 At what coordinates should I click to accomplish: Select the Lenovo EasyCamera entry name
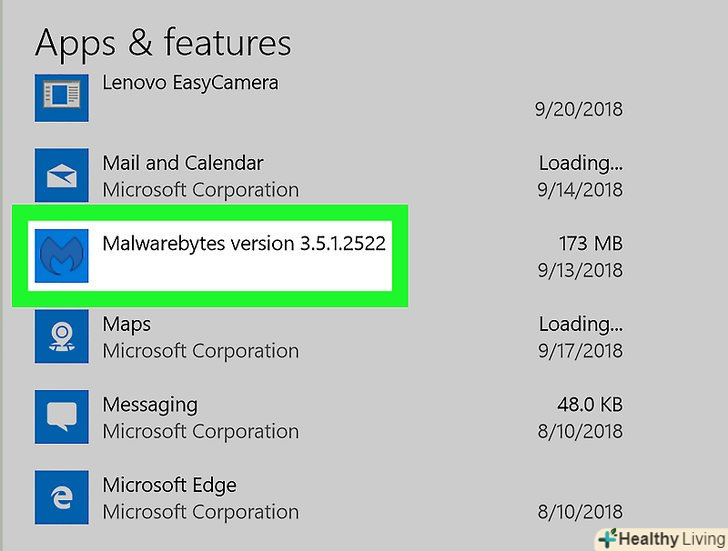pos(190,82)
